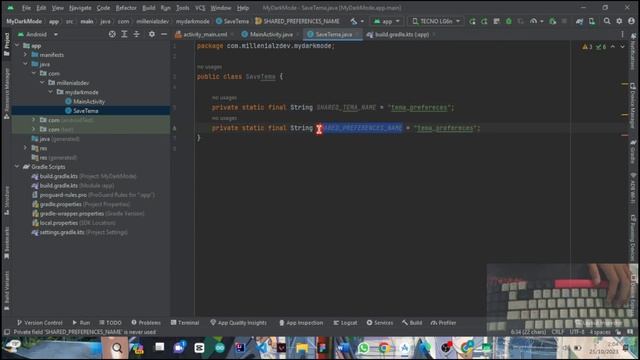Toggle the Project tool window stripe button

coord(7,44)
